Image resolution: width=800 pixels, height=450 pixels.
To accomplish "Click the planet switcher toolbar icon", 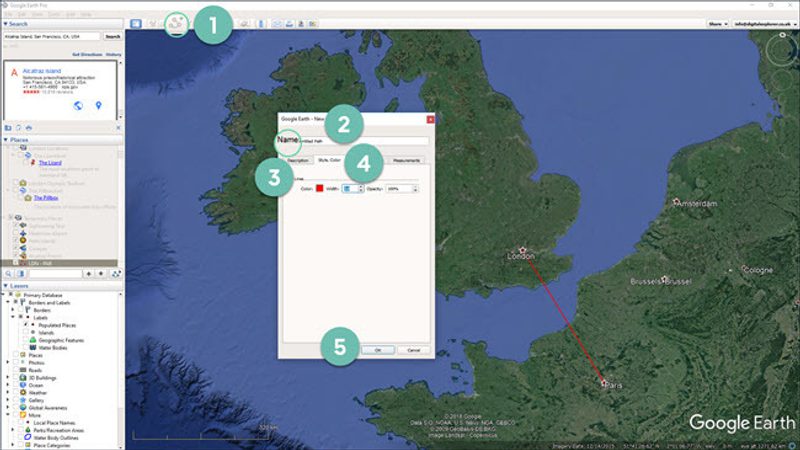I will click(x=245, y=23).
